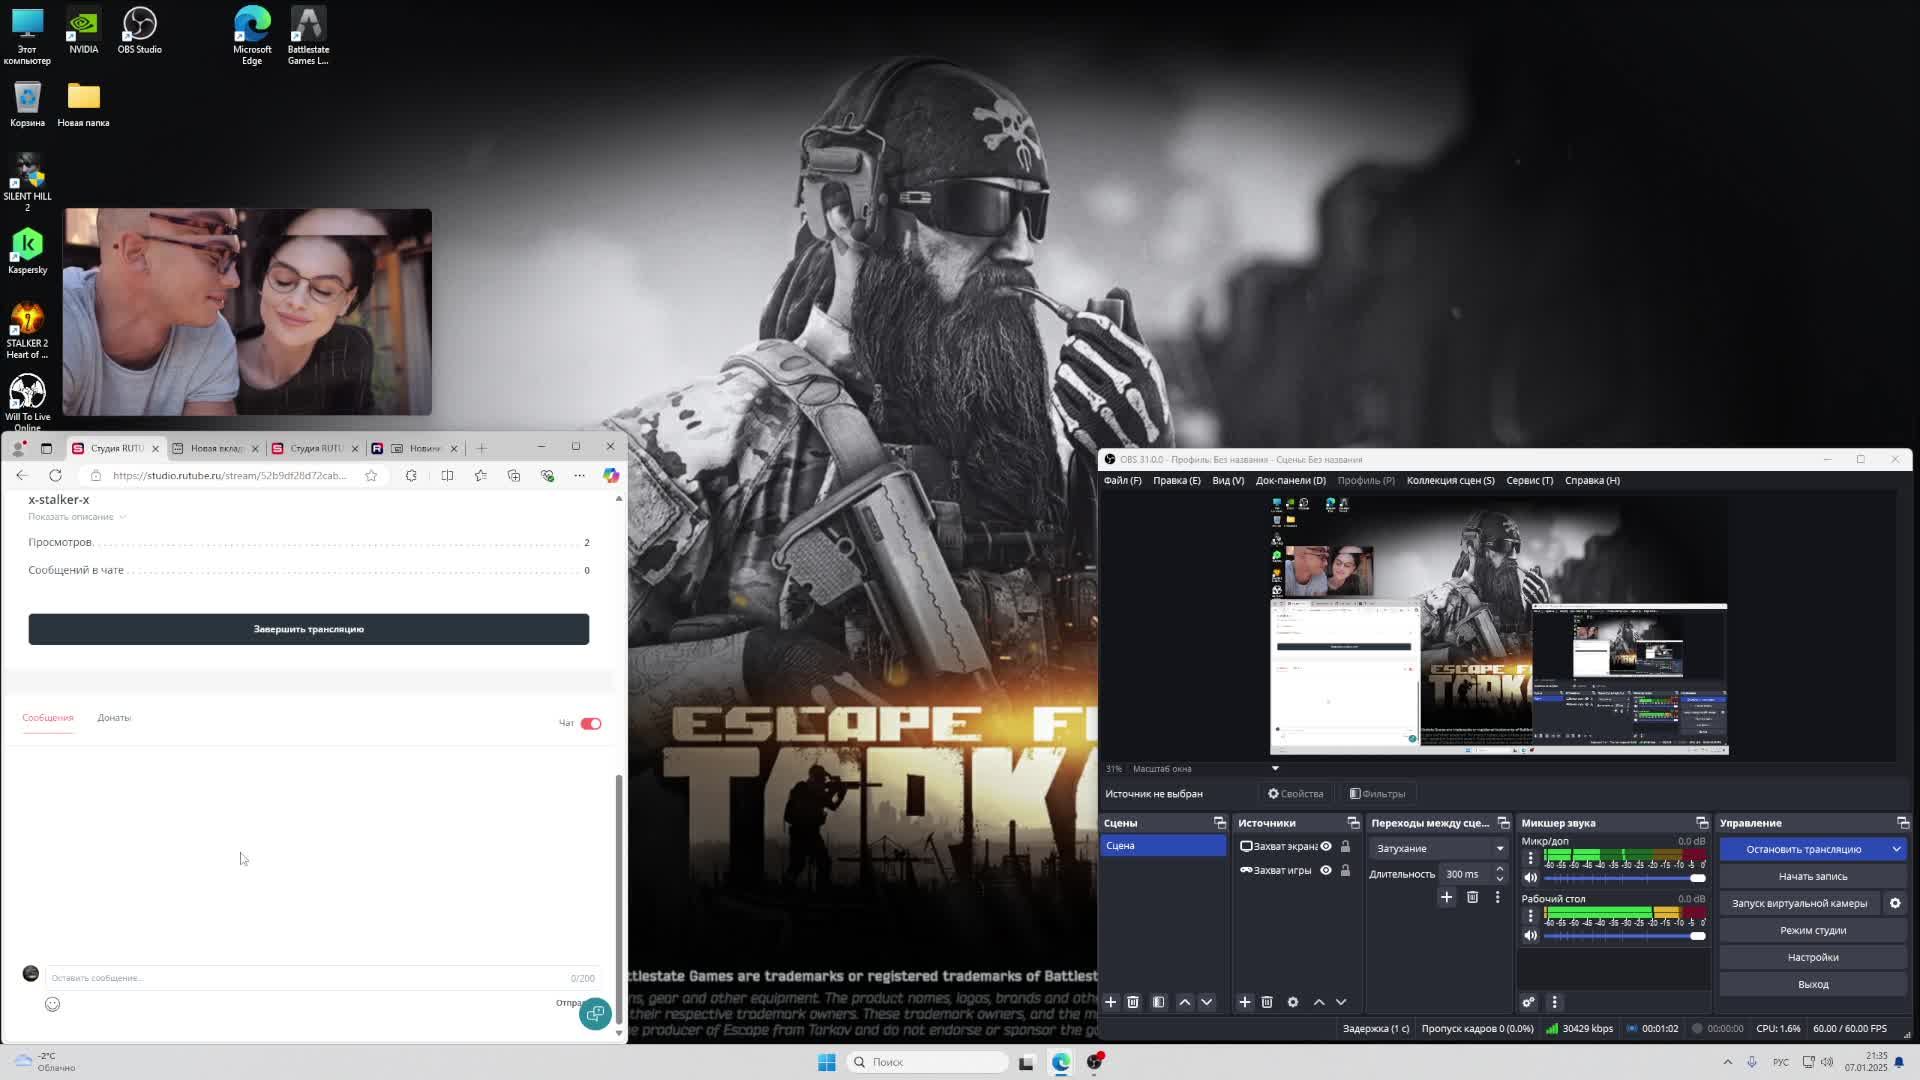Lock the Захват игры source
Screen dimensions: 1920x1080
point(1345,870)
